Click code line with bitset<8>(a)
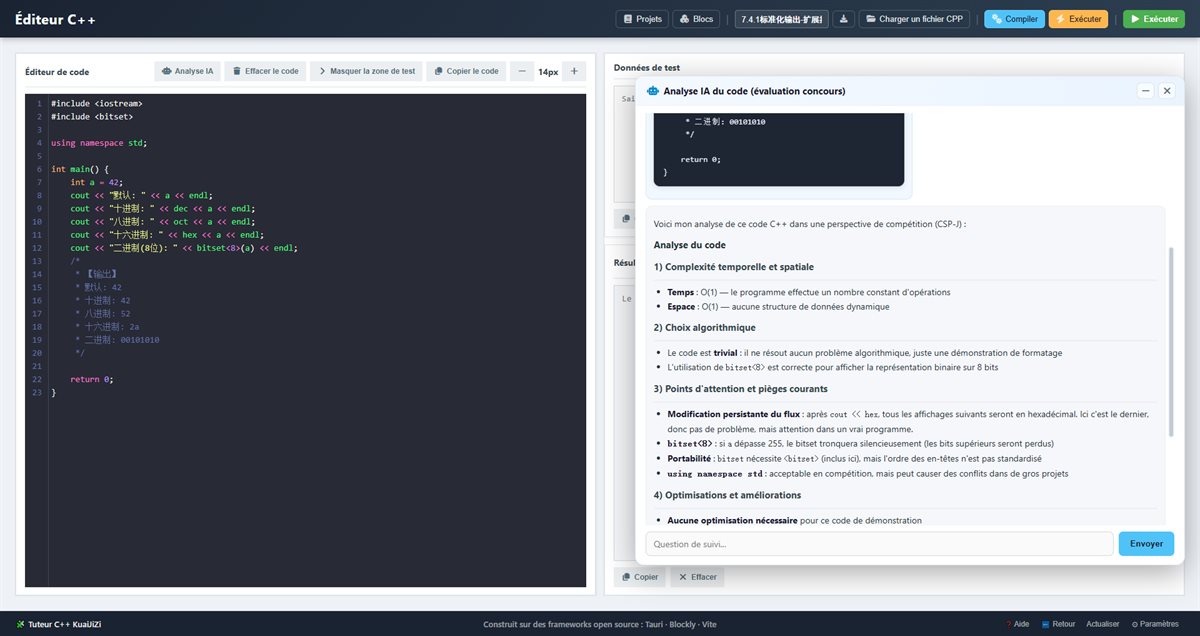This screenshot has height=636, width=1200. click(184, 247)
